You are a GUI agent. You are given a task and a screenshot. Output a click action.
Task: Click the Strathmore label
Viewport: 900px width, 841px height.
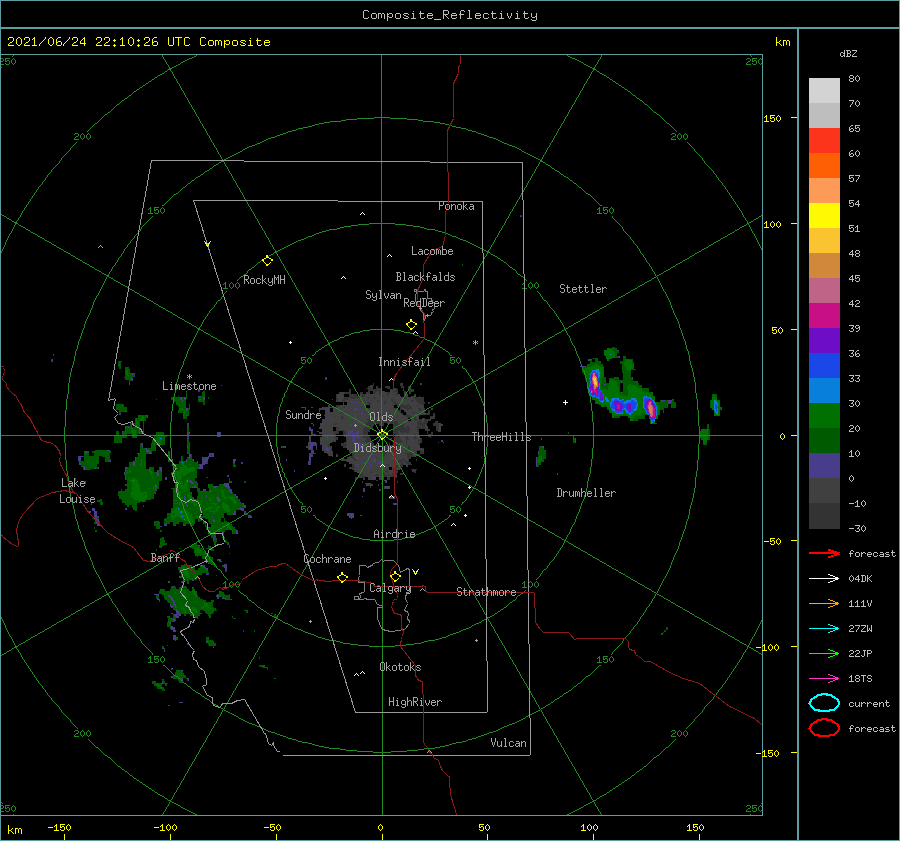click(x=486, y=592)
